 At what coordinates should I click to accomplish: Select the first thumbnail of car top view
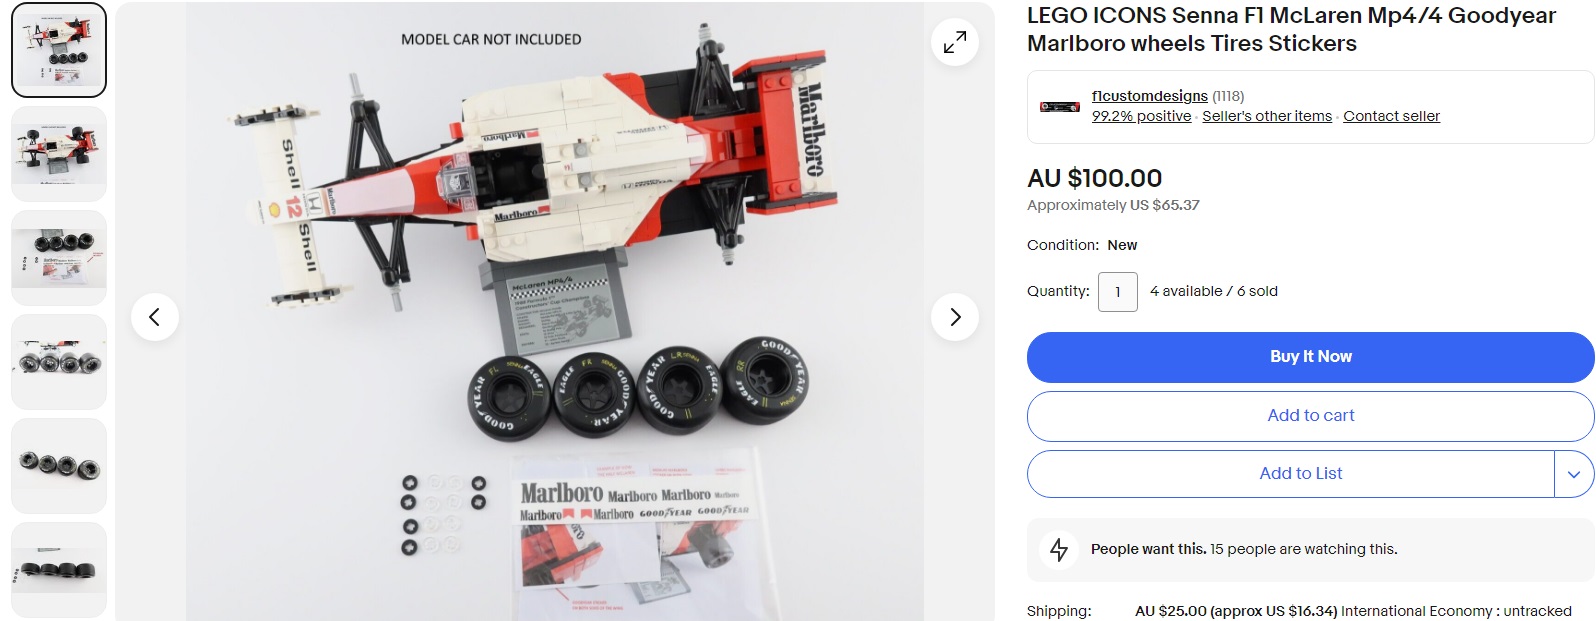(x=59, y=50)
